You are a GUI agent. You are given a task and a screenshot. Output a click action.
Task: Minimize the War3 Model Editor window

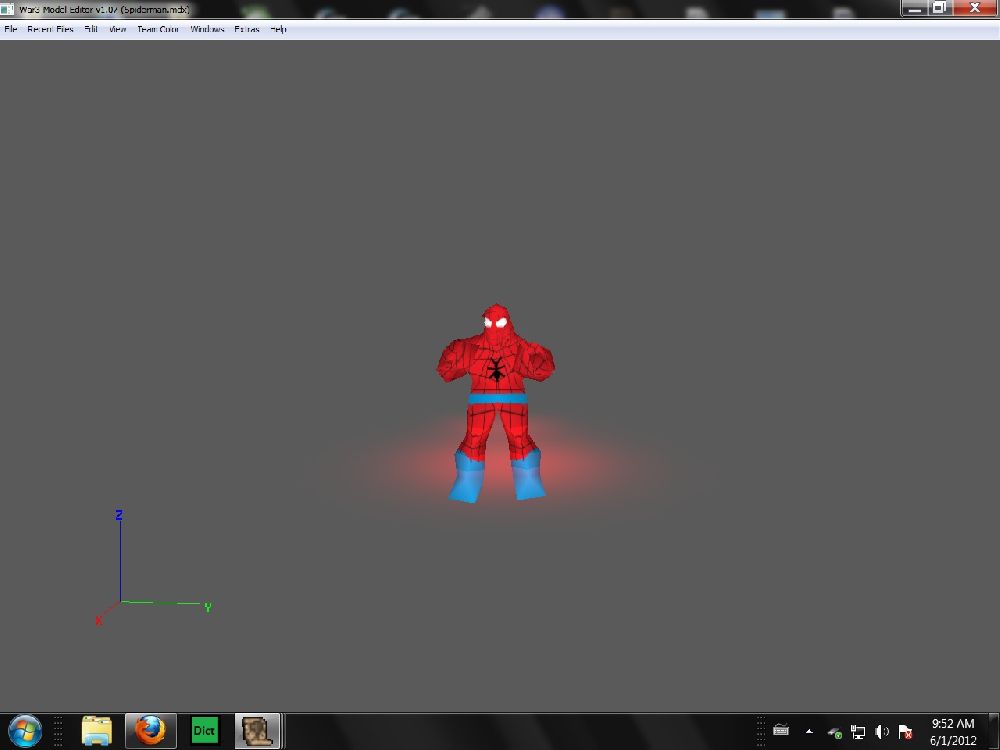[916, 8]
